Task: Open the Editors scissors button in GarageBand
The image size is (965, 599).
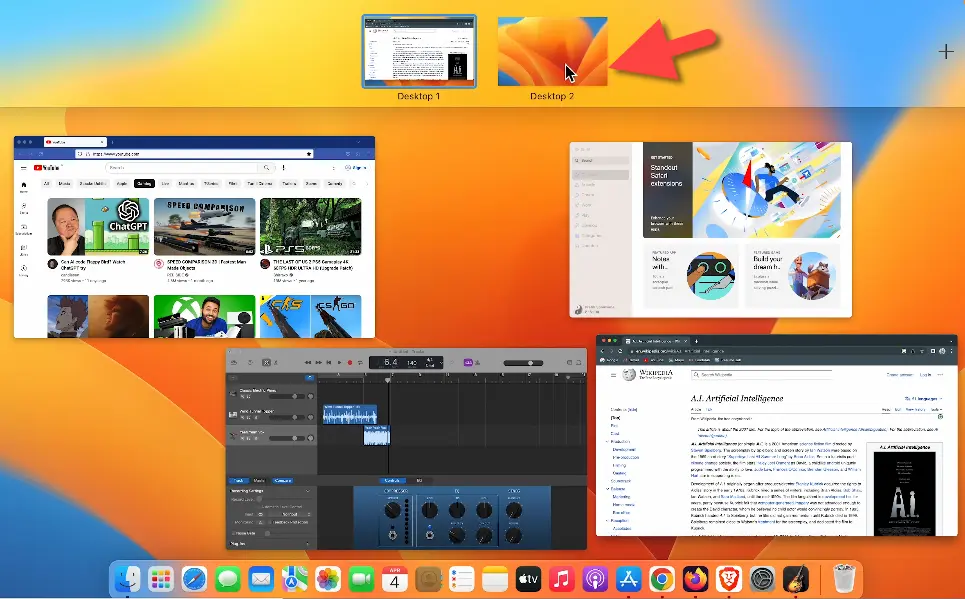Action: coord(276,363)
